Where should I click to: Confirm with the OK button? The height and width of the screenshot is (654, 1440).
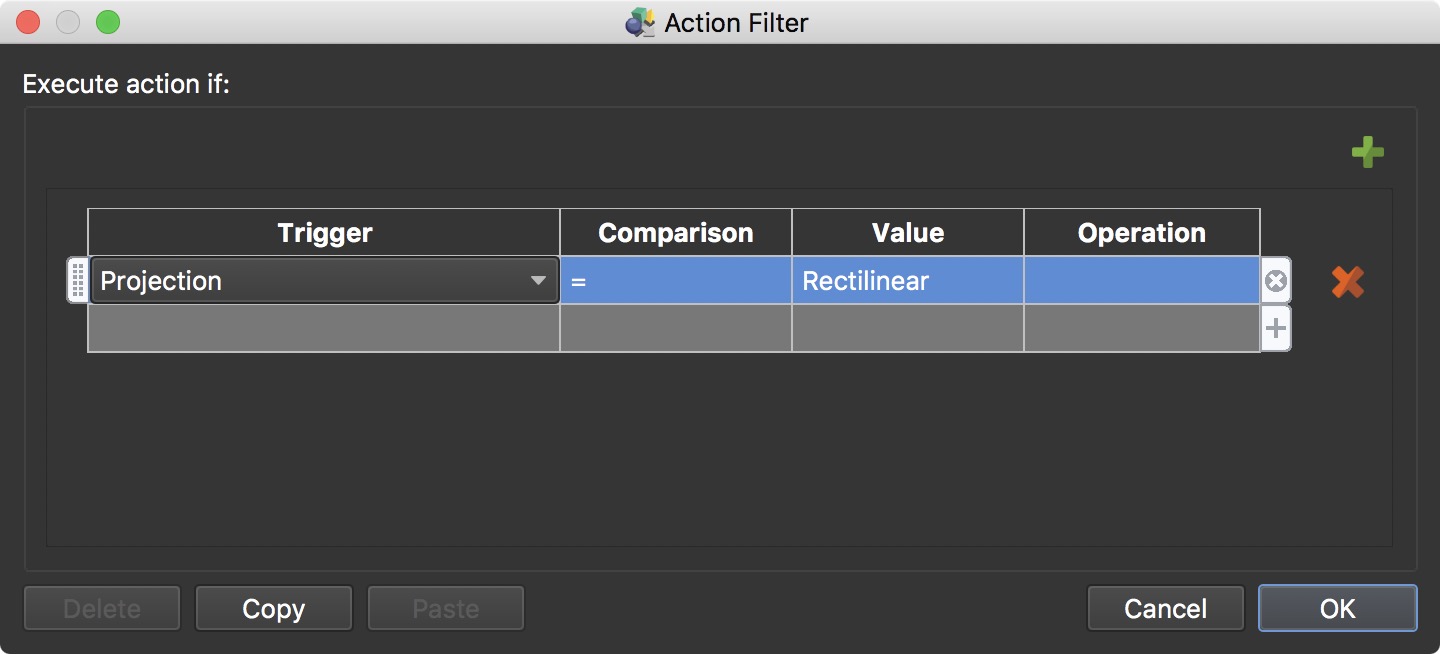pyautogui.click(x=1337, y=608)
